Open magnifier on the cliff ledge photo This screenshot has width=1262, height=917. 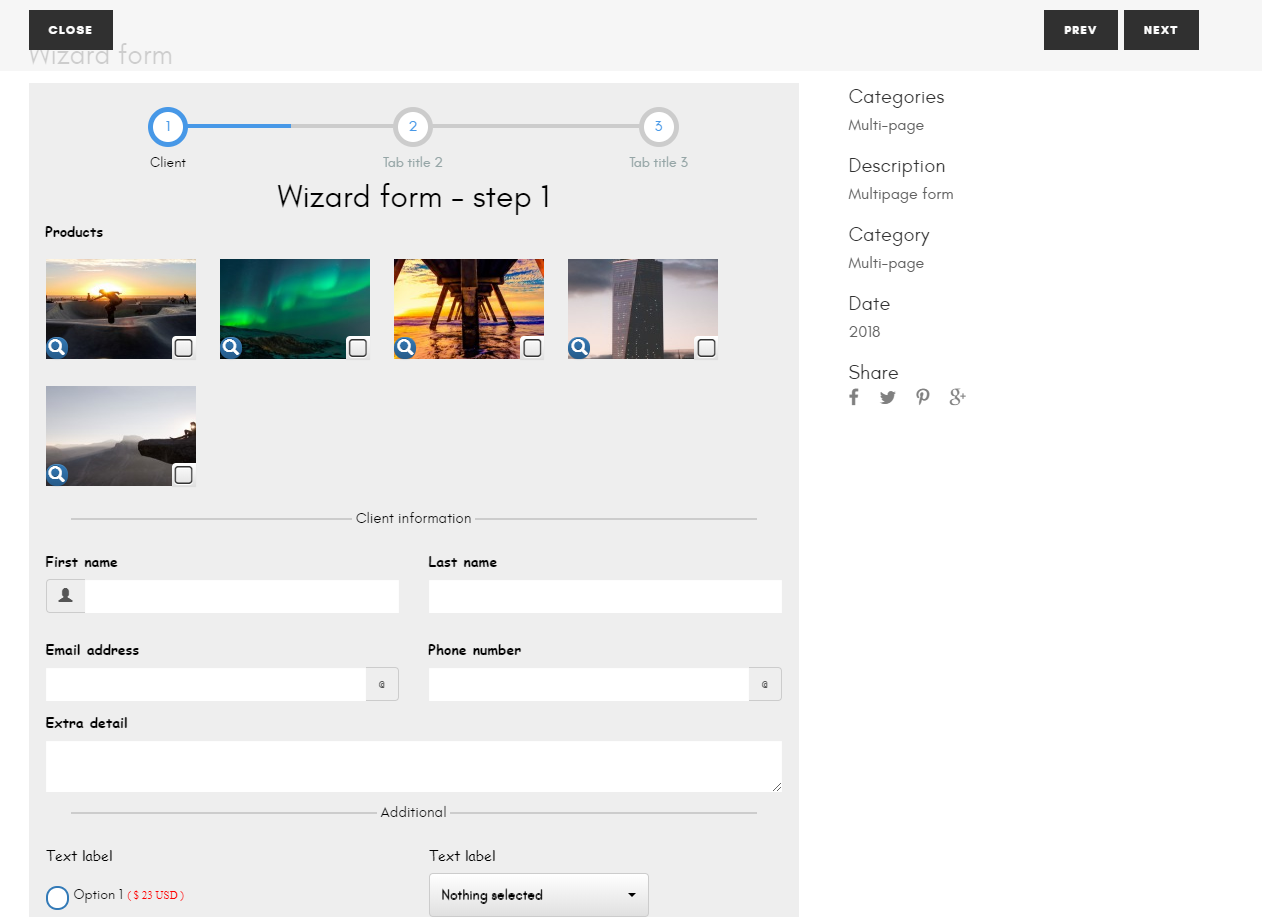coord(56,473)
